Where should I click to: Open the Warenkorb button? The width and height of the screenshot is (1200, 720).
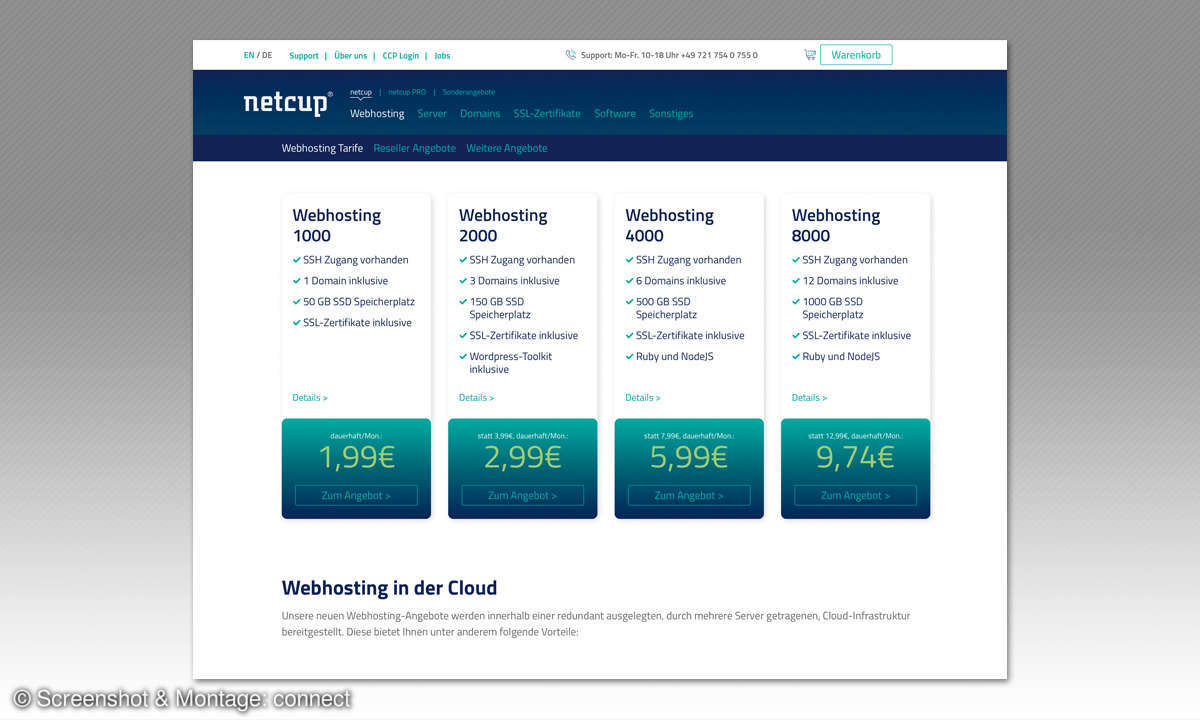pos(856,55)
